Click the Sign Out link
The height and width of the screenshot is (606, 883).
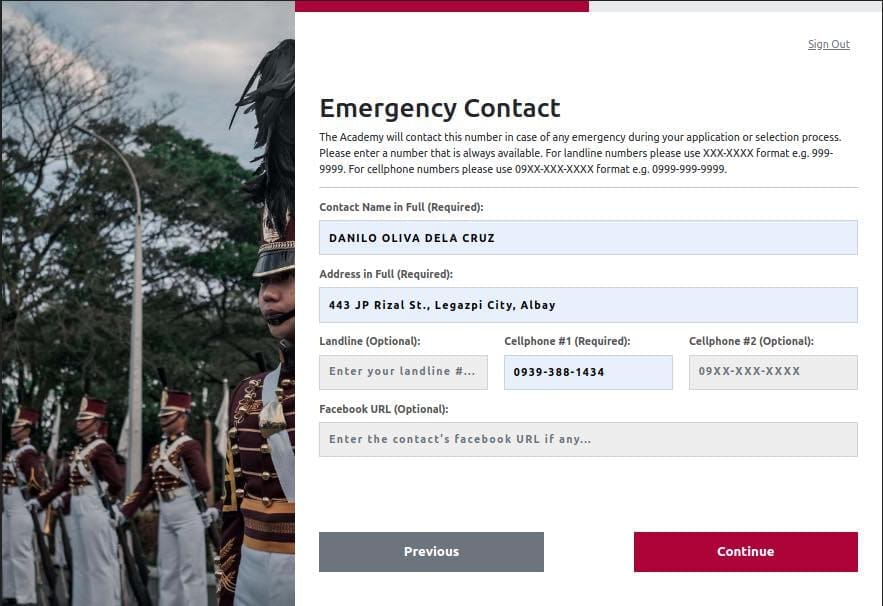coord(828,44)
